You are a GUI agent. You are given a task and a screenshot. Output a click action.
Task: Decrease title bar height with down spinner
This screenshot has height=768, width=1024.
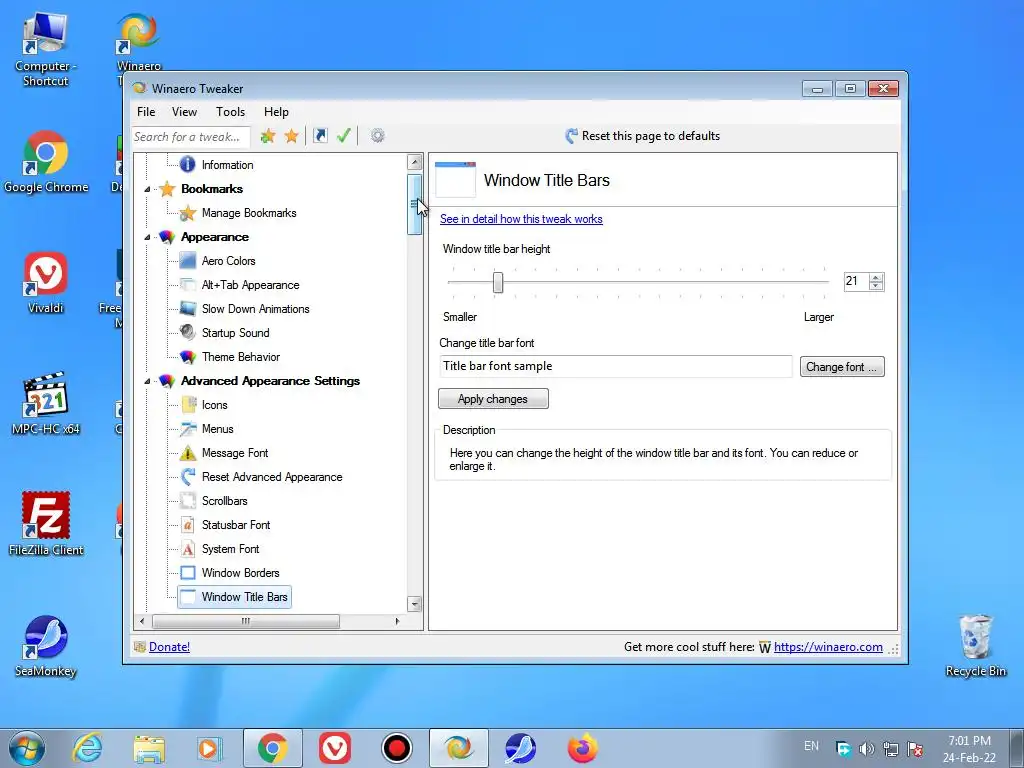tap(876, 286)
